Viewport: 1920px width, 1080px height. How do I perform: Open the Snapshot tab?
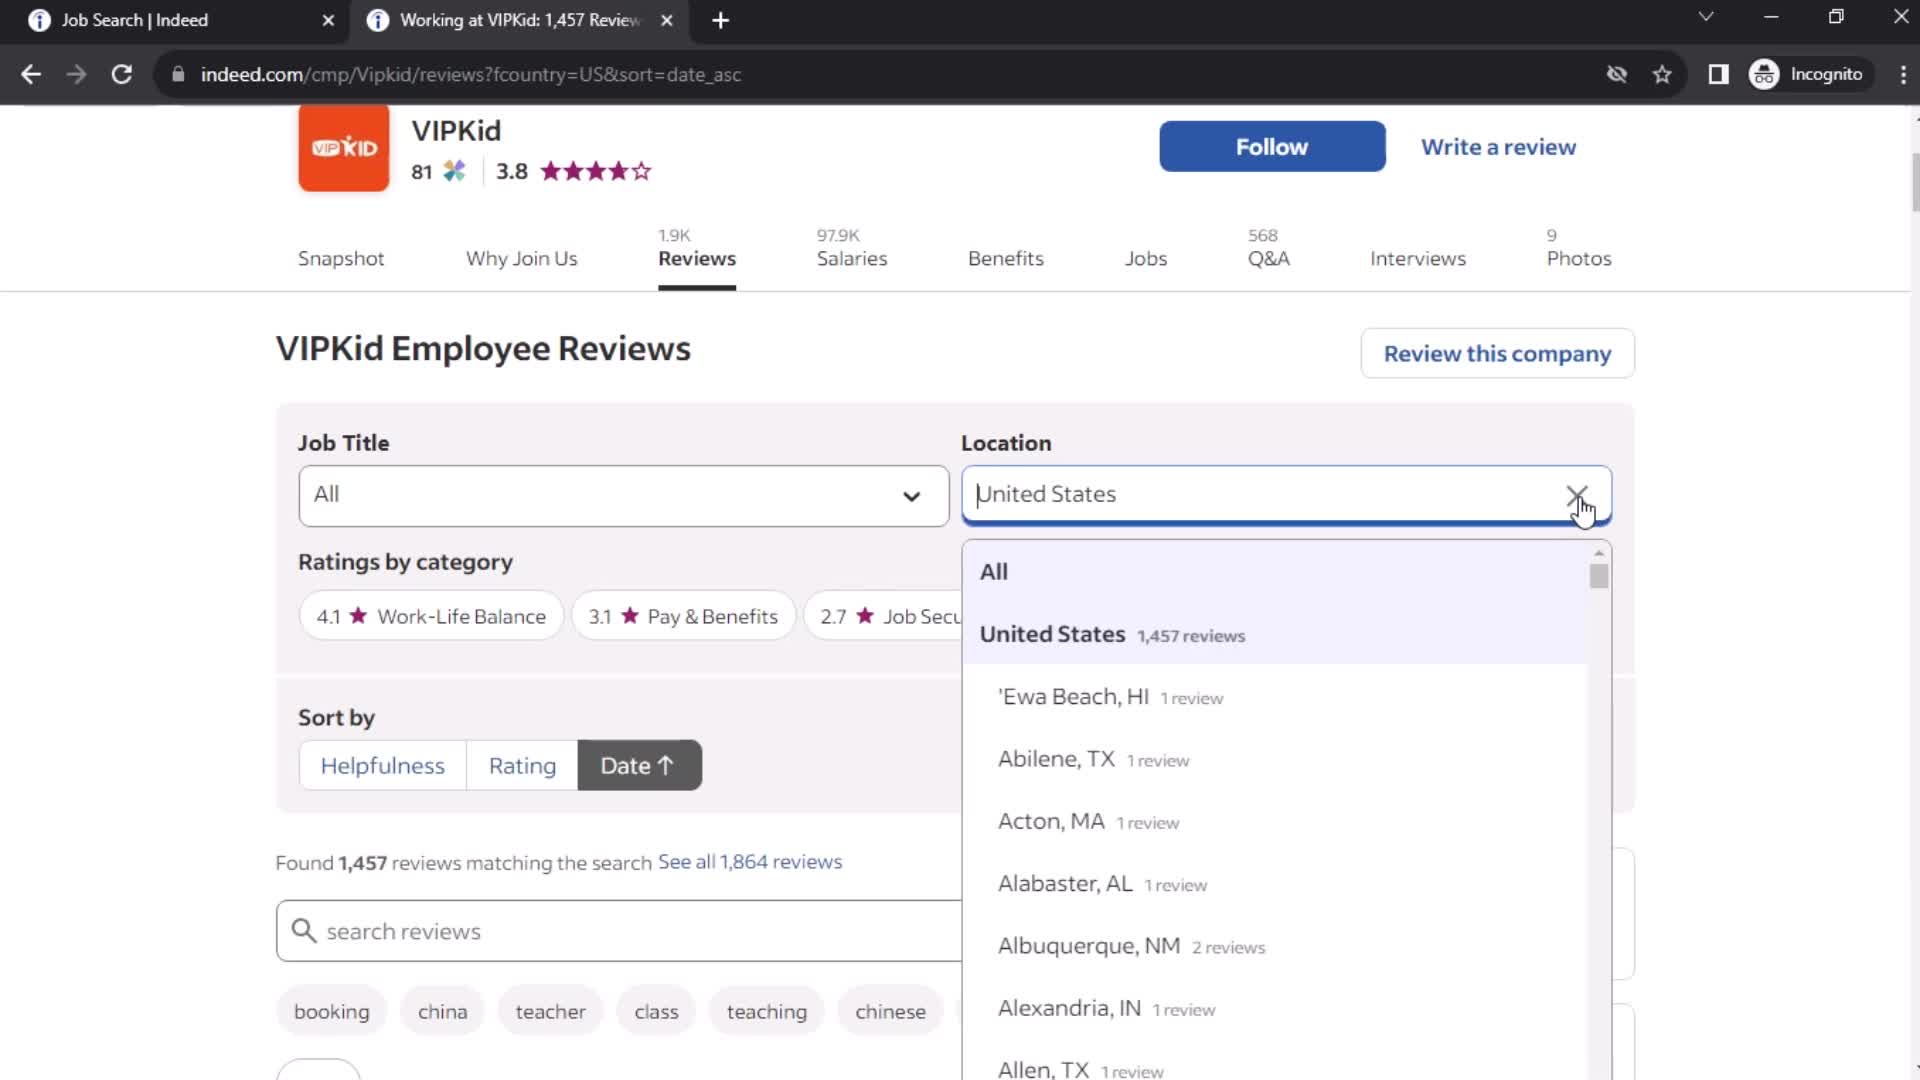[341, 258]
